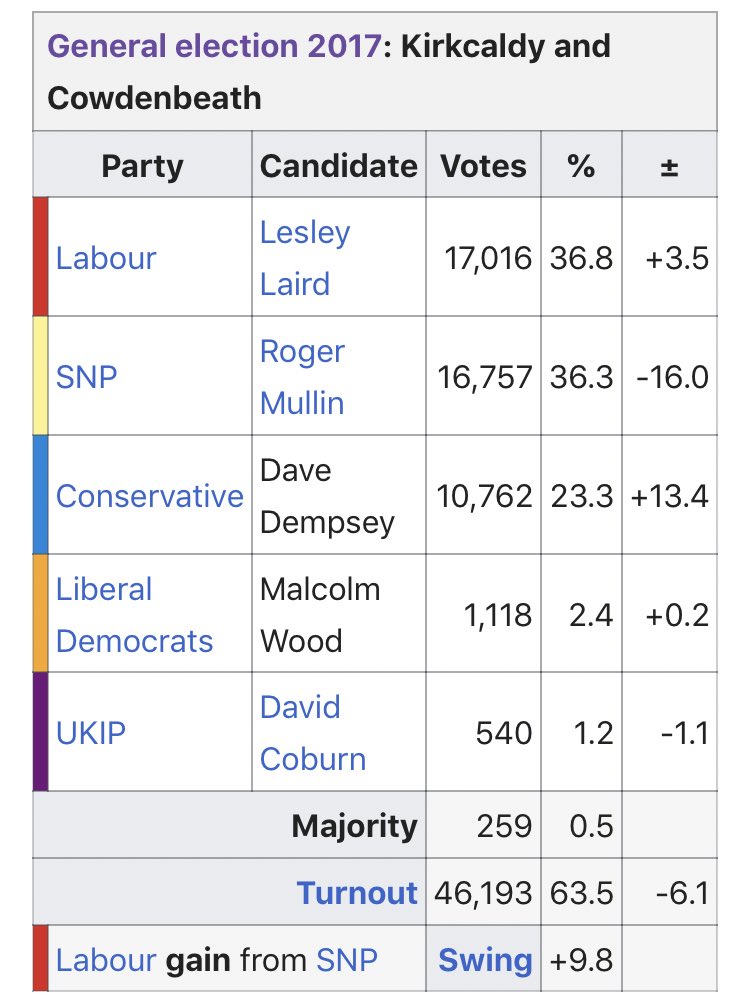
Task: Click the purple UKIP color bar
Action: point(40,732)
